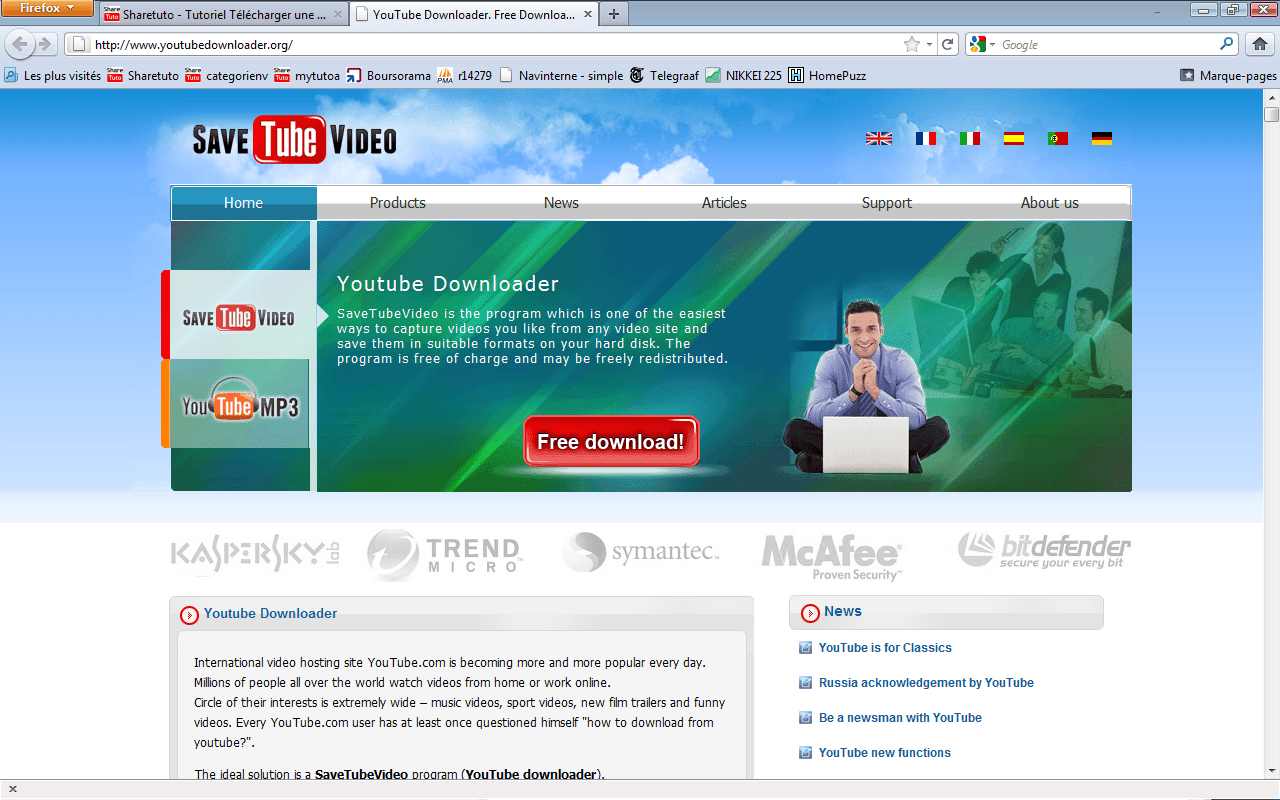
Task: Reload the page with the refresh icon
Action: pos(948,44)
